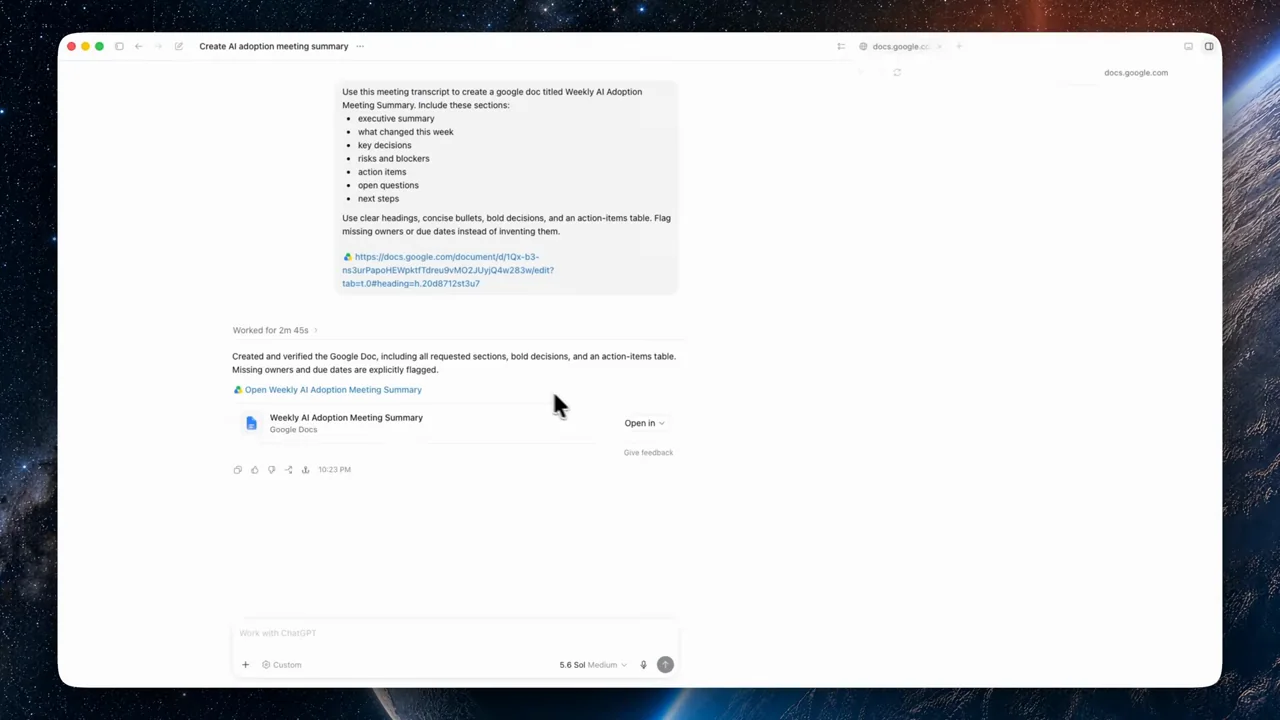Expand the 5.6 Sol Medium model selector
This screenshot has height=720, width=1280.
(593, 665)
